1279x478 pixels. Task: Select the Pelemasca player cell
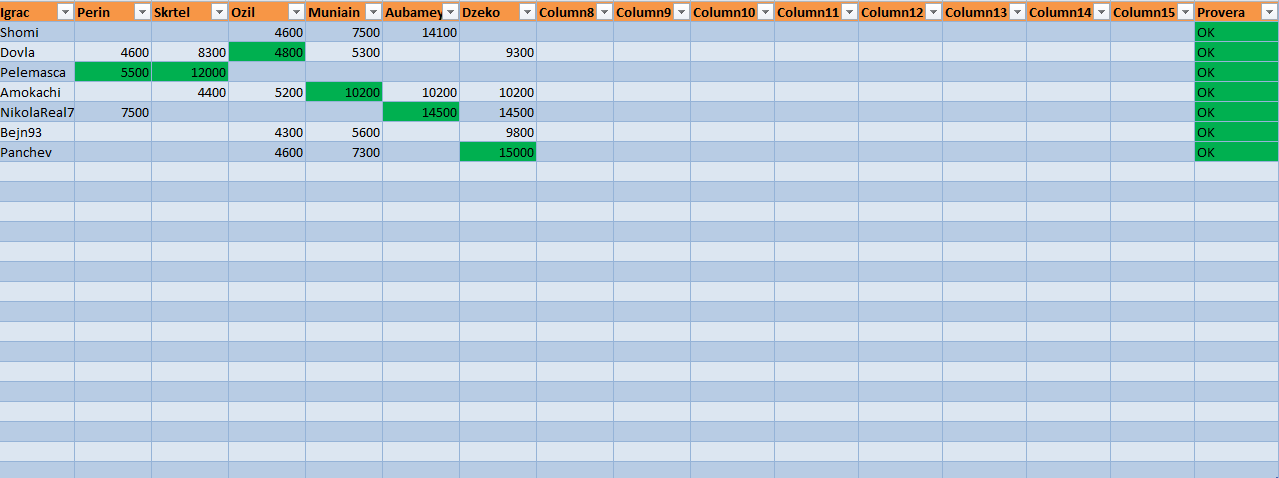(x=37, y=72)
